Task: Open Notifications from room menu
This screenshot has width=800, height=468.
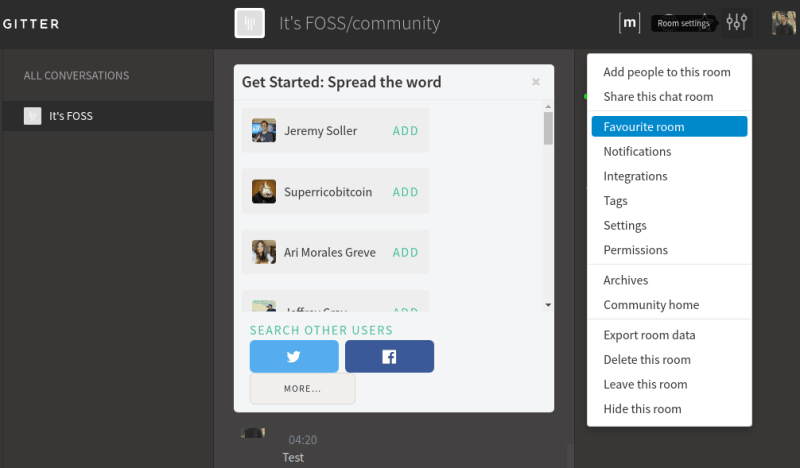Action: tap(637, 152)
